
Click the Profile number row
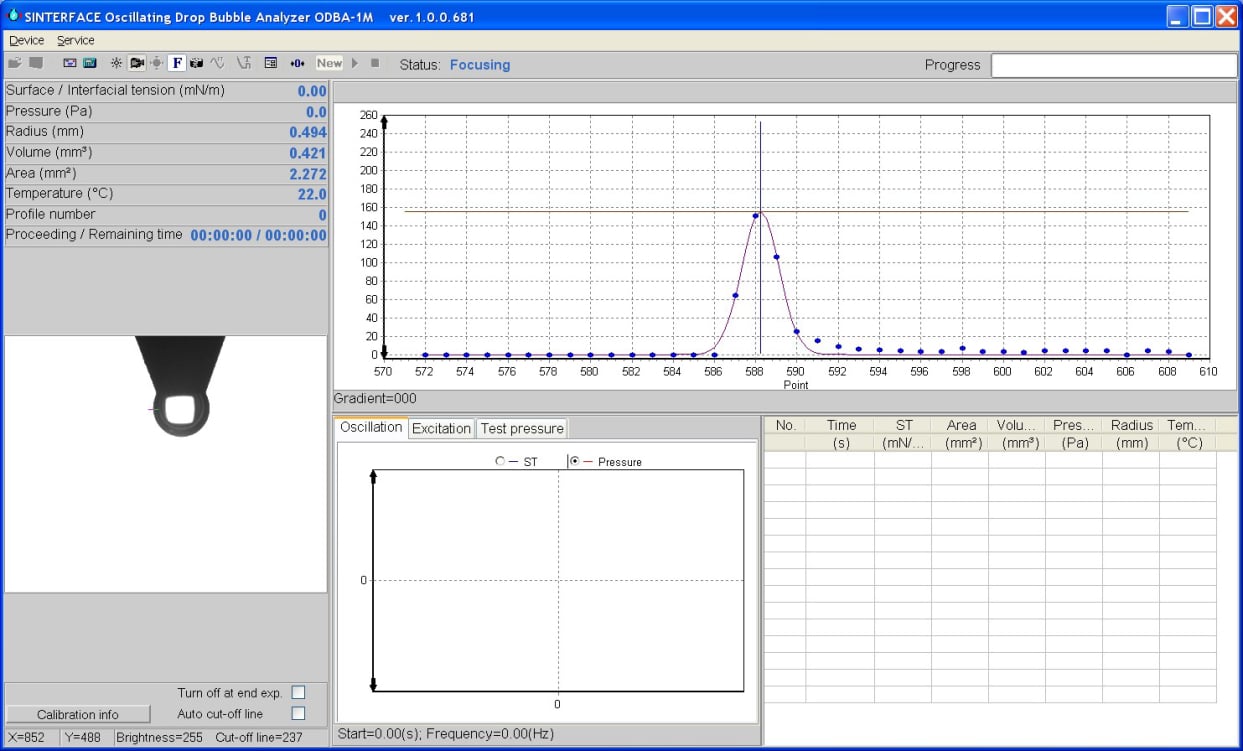coord(166,215)
